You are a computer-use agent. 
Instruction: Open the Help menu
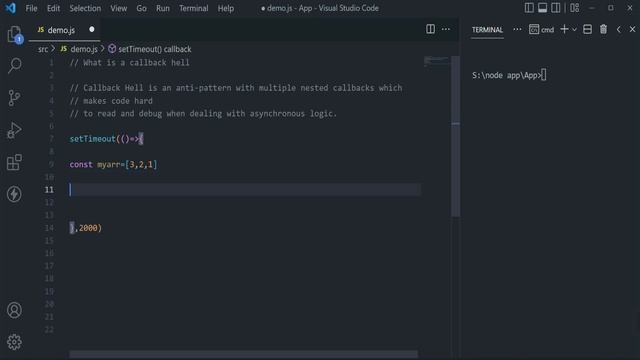226,8
